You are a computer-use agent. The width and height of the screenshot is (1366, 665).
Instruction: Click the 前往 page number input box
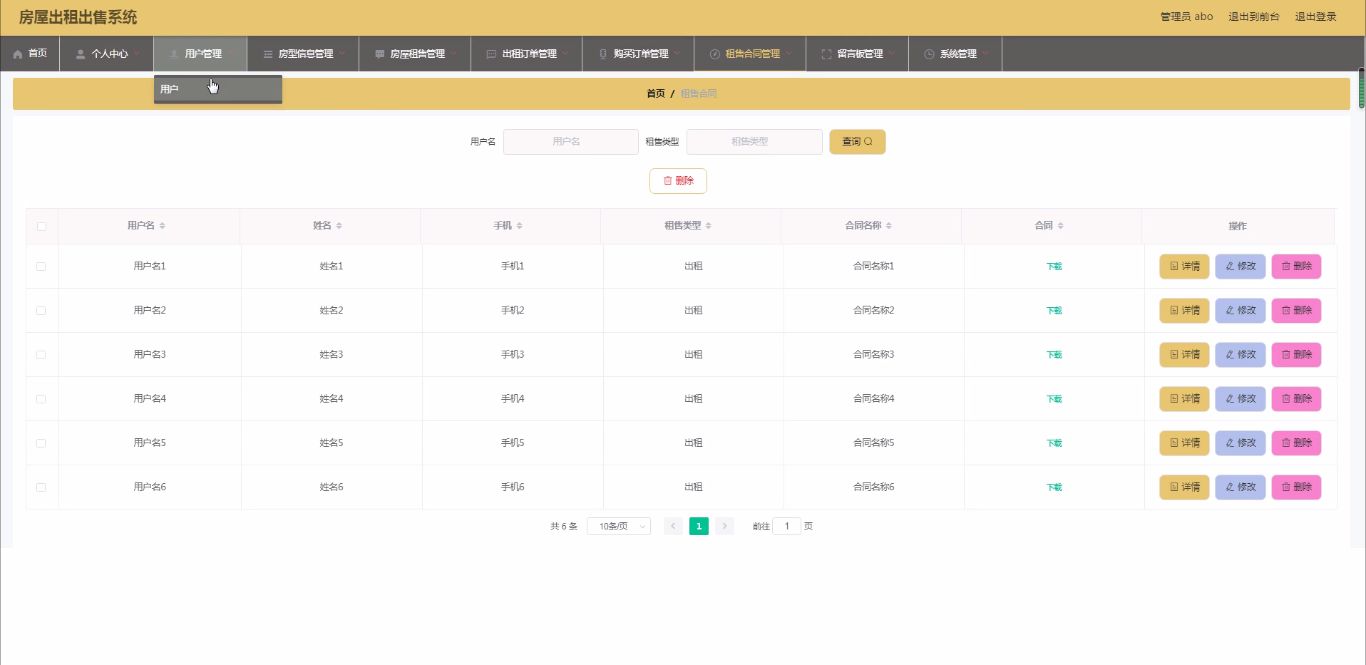(x=786, y=526)
